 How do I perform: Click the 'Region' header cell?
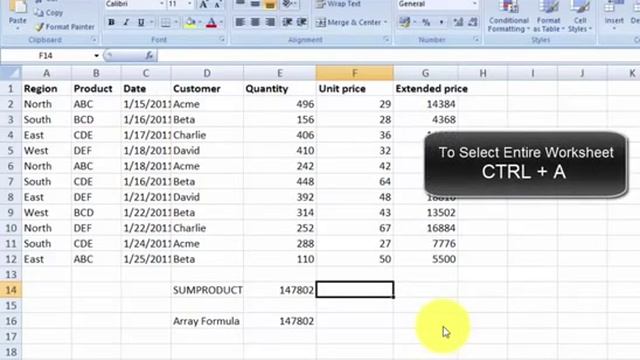click(47, 89)
